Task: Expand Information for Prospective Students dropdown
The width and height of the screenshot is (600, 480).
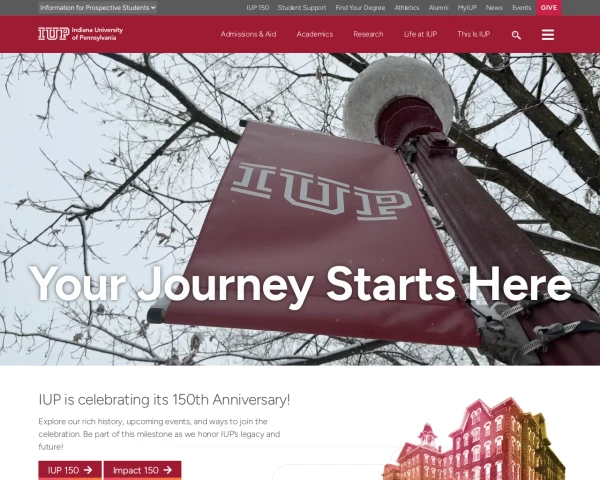Action: (98, 7)
